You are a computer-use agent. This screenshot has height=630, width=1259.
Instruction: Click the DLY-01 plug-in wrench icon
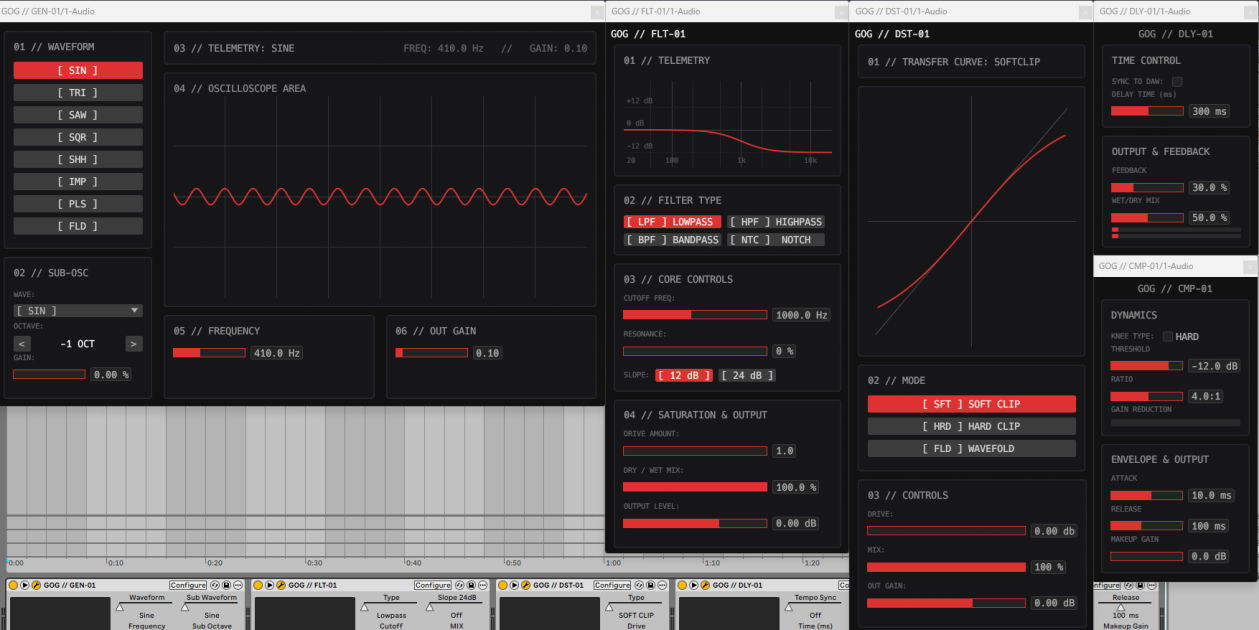pyautogui.click(x=705, y=585)
